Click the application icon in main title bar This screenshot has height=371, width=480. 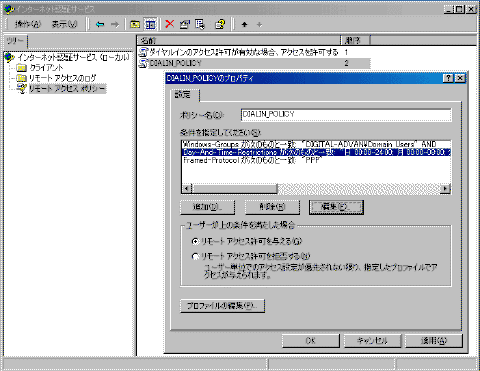pos(9,9)
